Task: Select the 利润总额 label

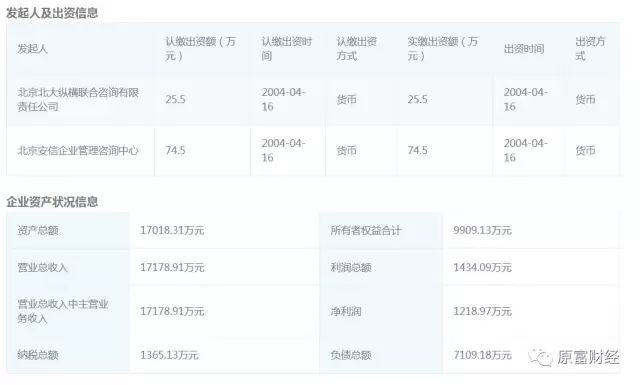Action: (351, 268)
